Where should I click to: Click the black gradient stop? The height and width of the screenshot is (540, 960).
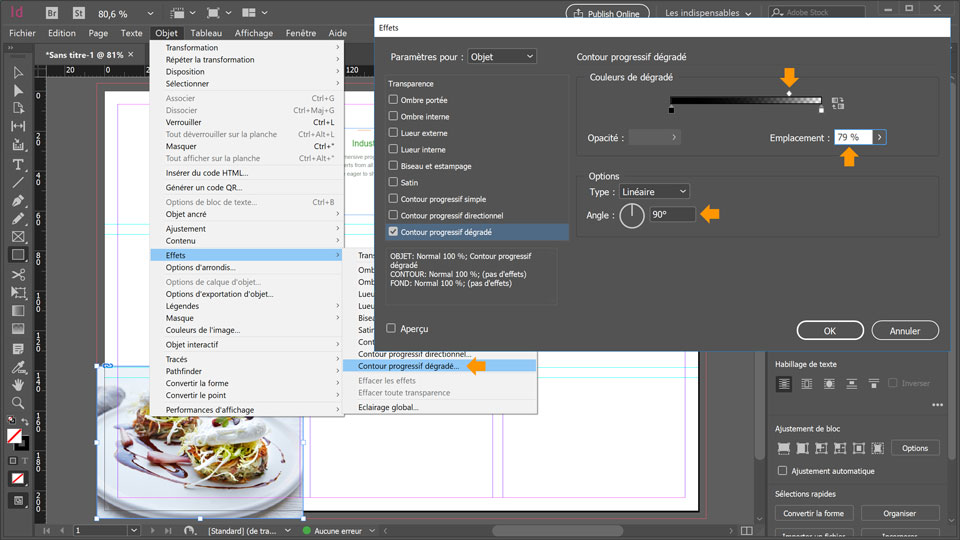[672, 110]
